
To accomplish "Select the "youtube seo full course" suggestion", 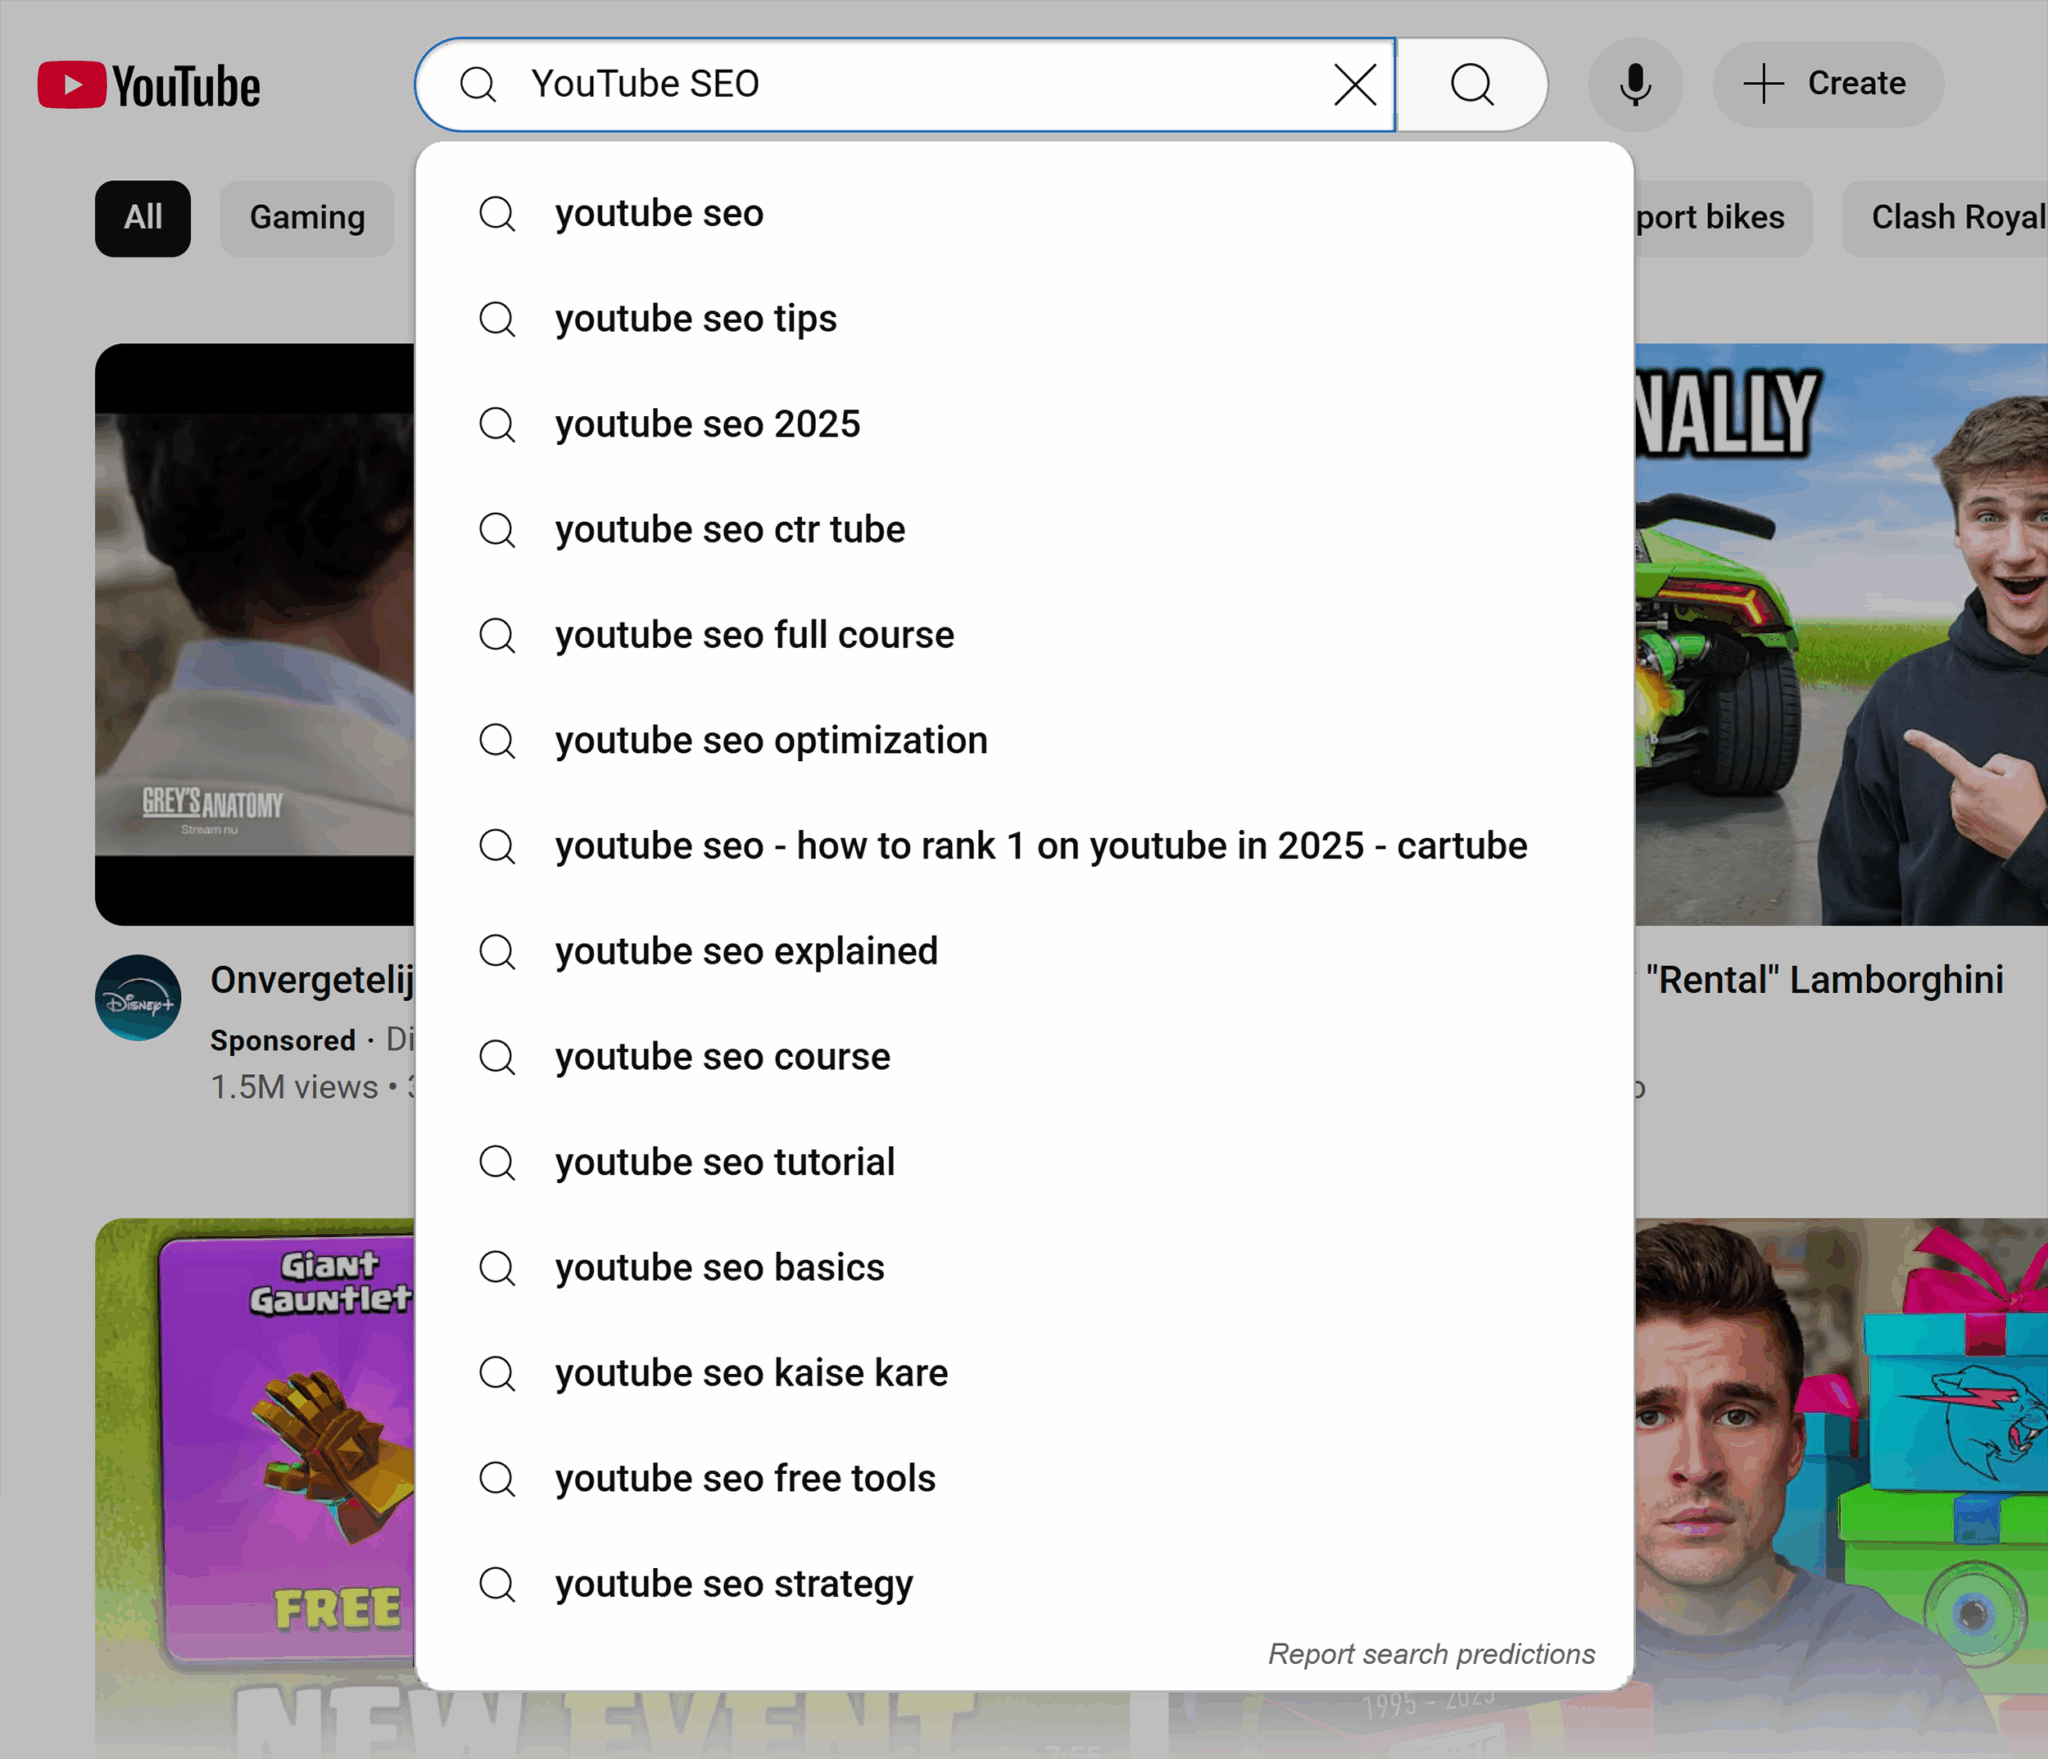I will pos(753,635).
